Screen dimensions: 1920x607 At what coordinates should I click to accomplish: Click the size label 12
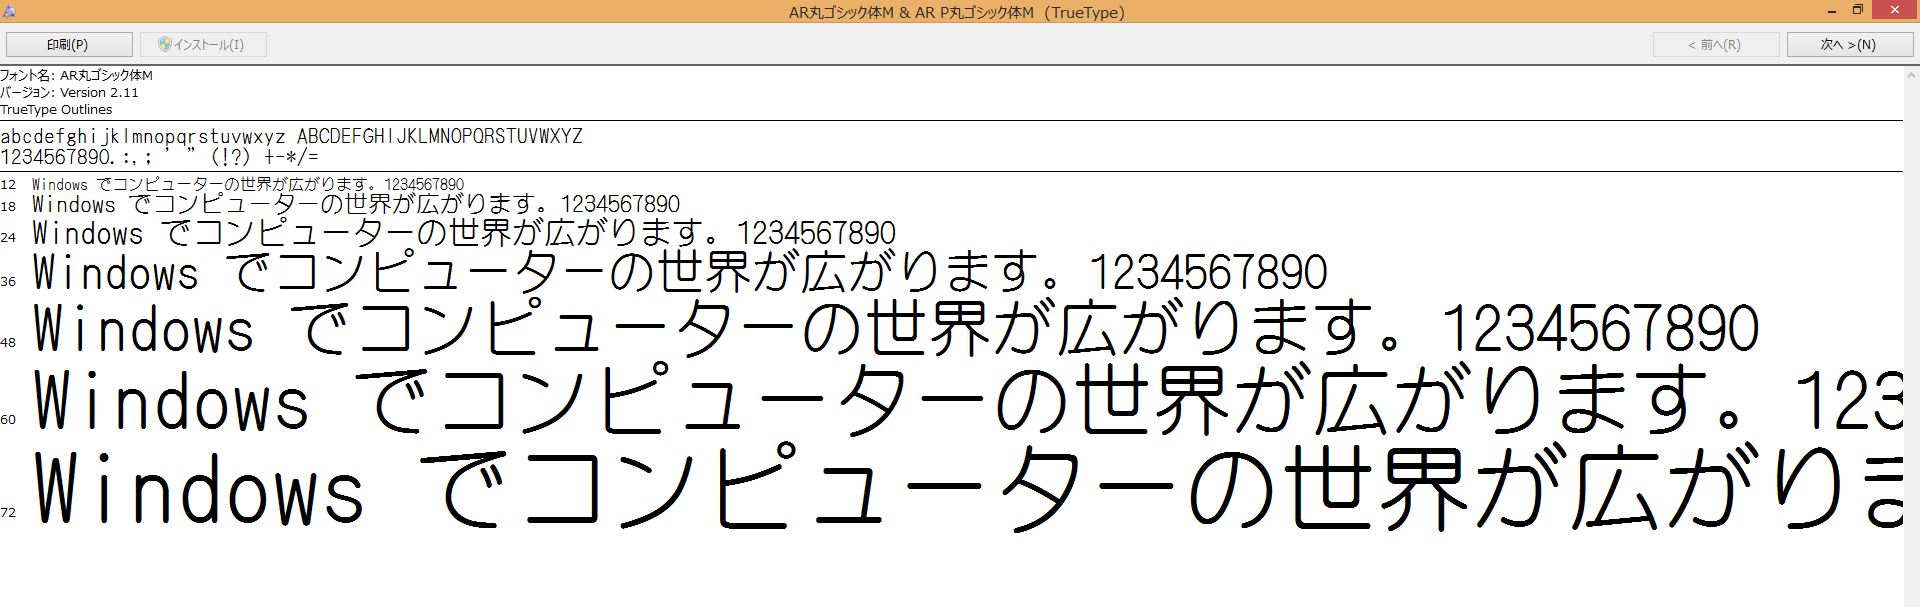click(8, 185)
